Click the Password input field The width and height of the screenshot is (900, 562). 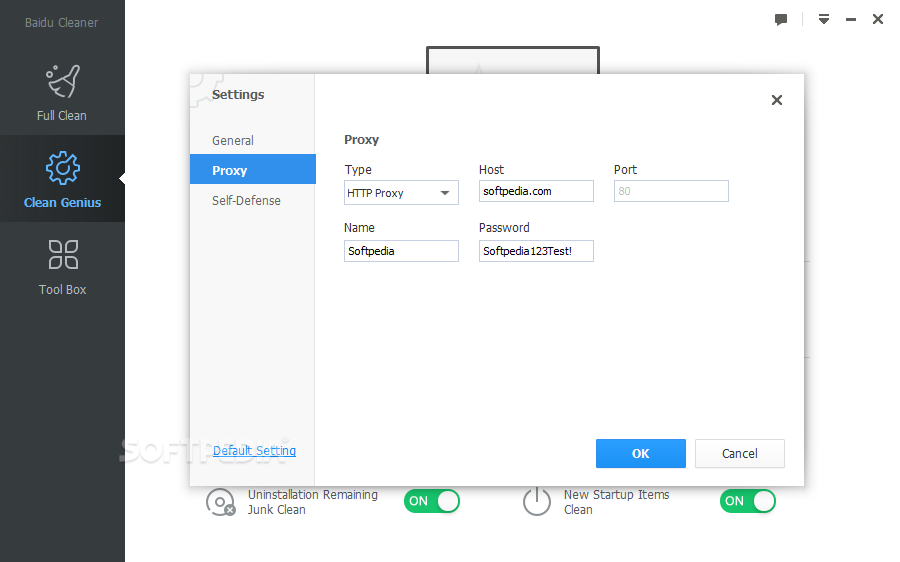pos(536,251)
